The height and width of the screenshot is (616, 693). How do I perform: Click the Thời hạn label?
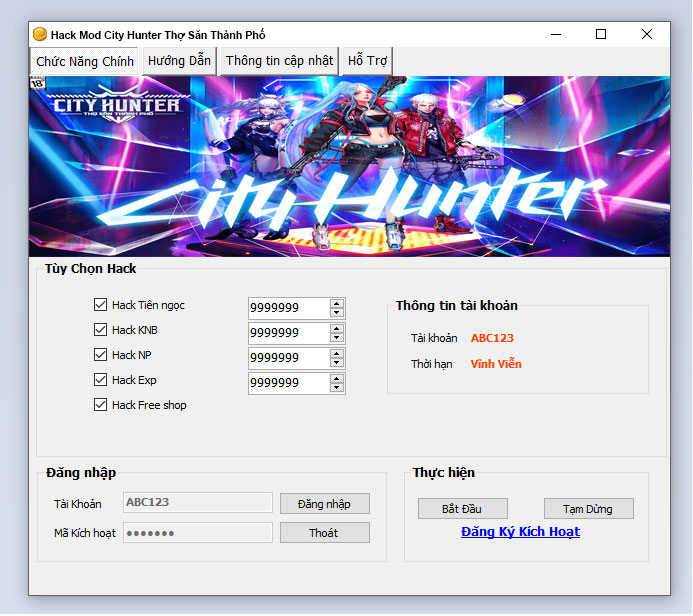coord(431,364)
